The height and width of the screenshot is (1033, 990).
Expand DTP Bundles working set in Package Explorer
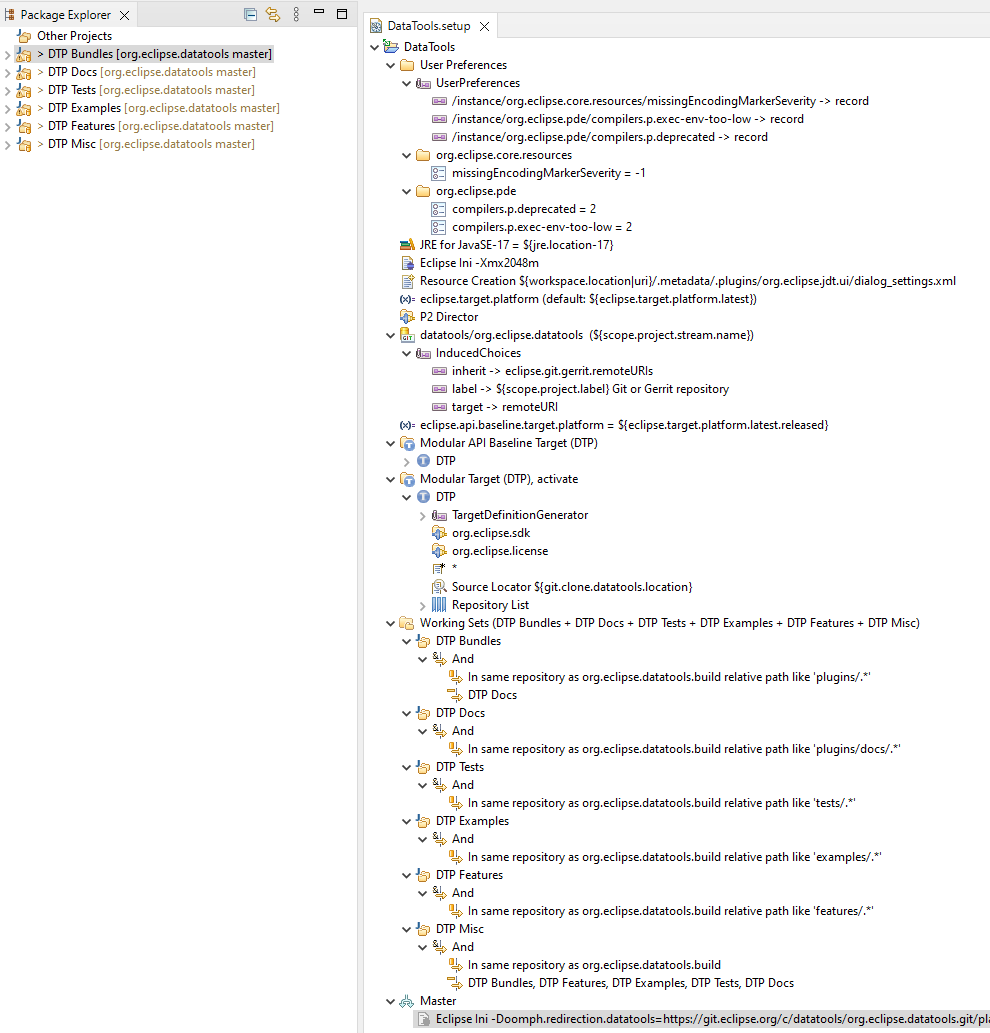click(x=7, y=55)
